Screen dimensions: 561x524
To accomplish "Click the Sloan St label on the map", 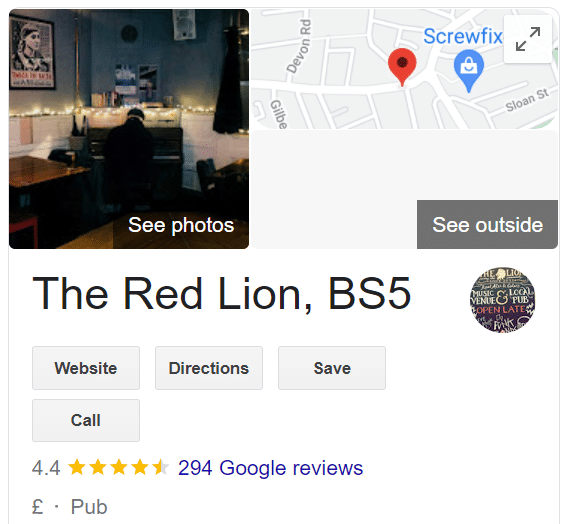I will (527, 101).
